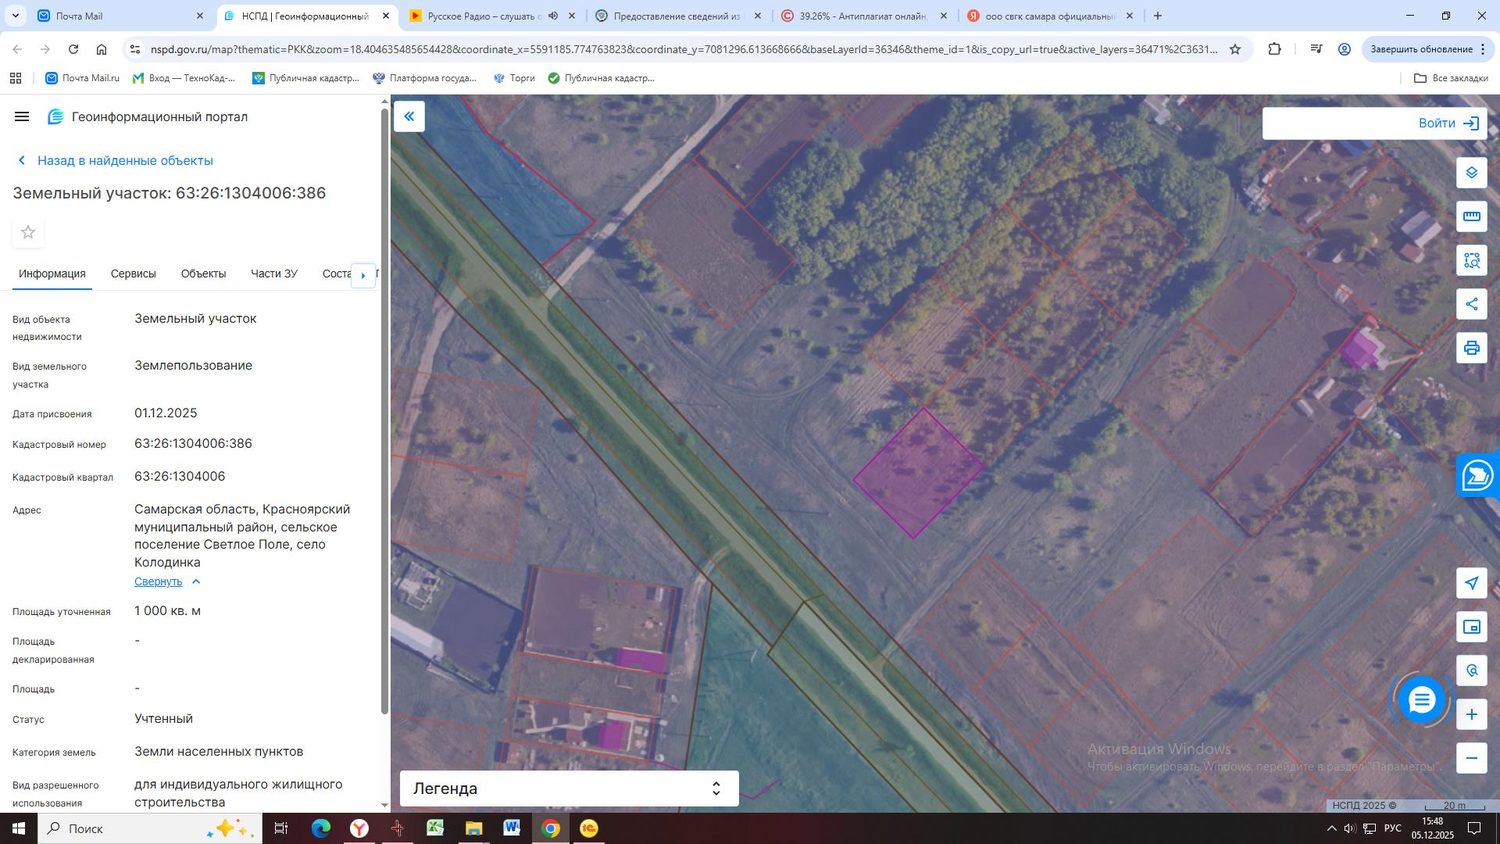Open Русское Радио browser tab
The width and height of the screenshot is (1500, 844).
click(492, 16)
